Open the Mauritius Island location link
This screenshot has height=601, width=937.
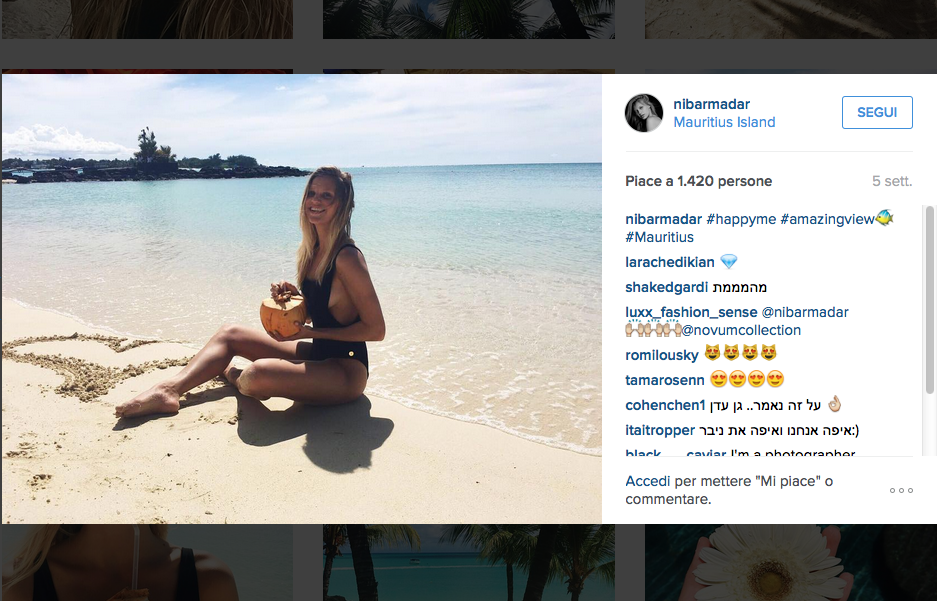click(x=724, y=122)
